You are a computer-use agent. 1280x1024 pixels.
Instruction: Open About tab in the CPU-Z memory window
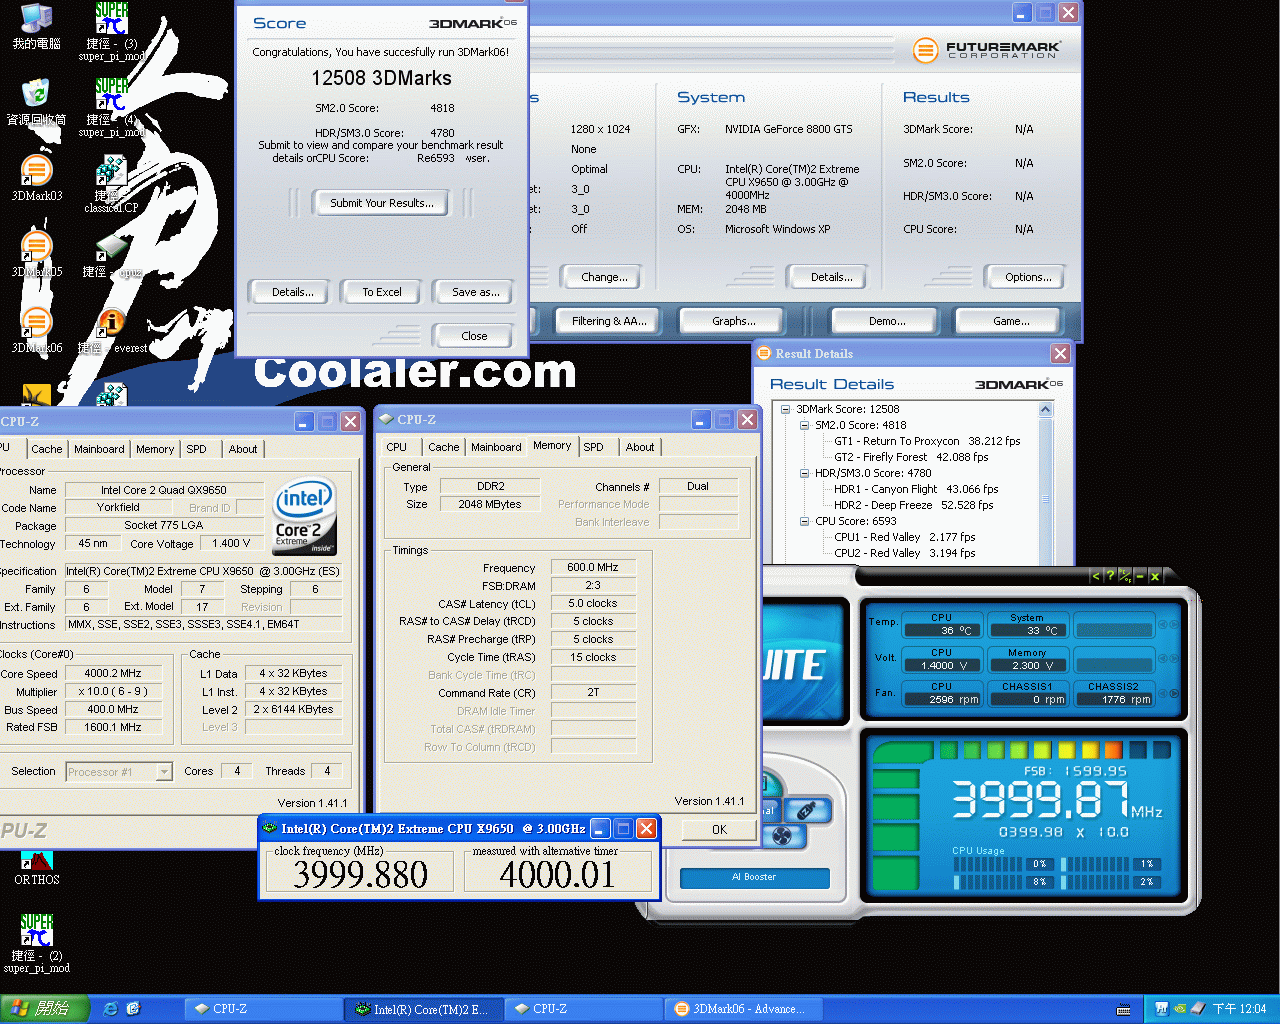pyautogui.click(x=640, y=447)
